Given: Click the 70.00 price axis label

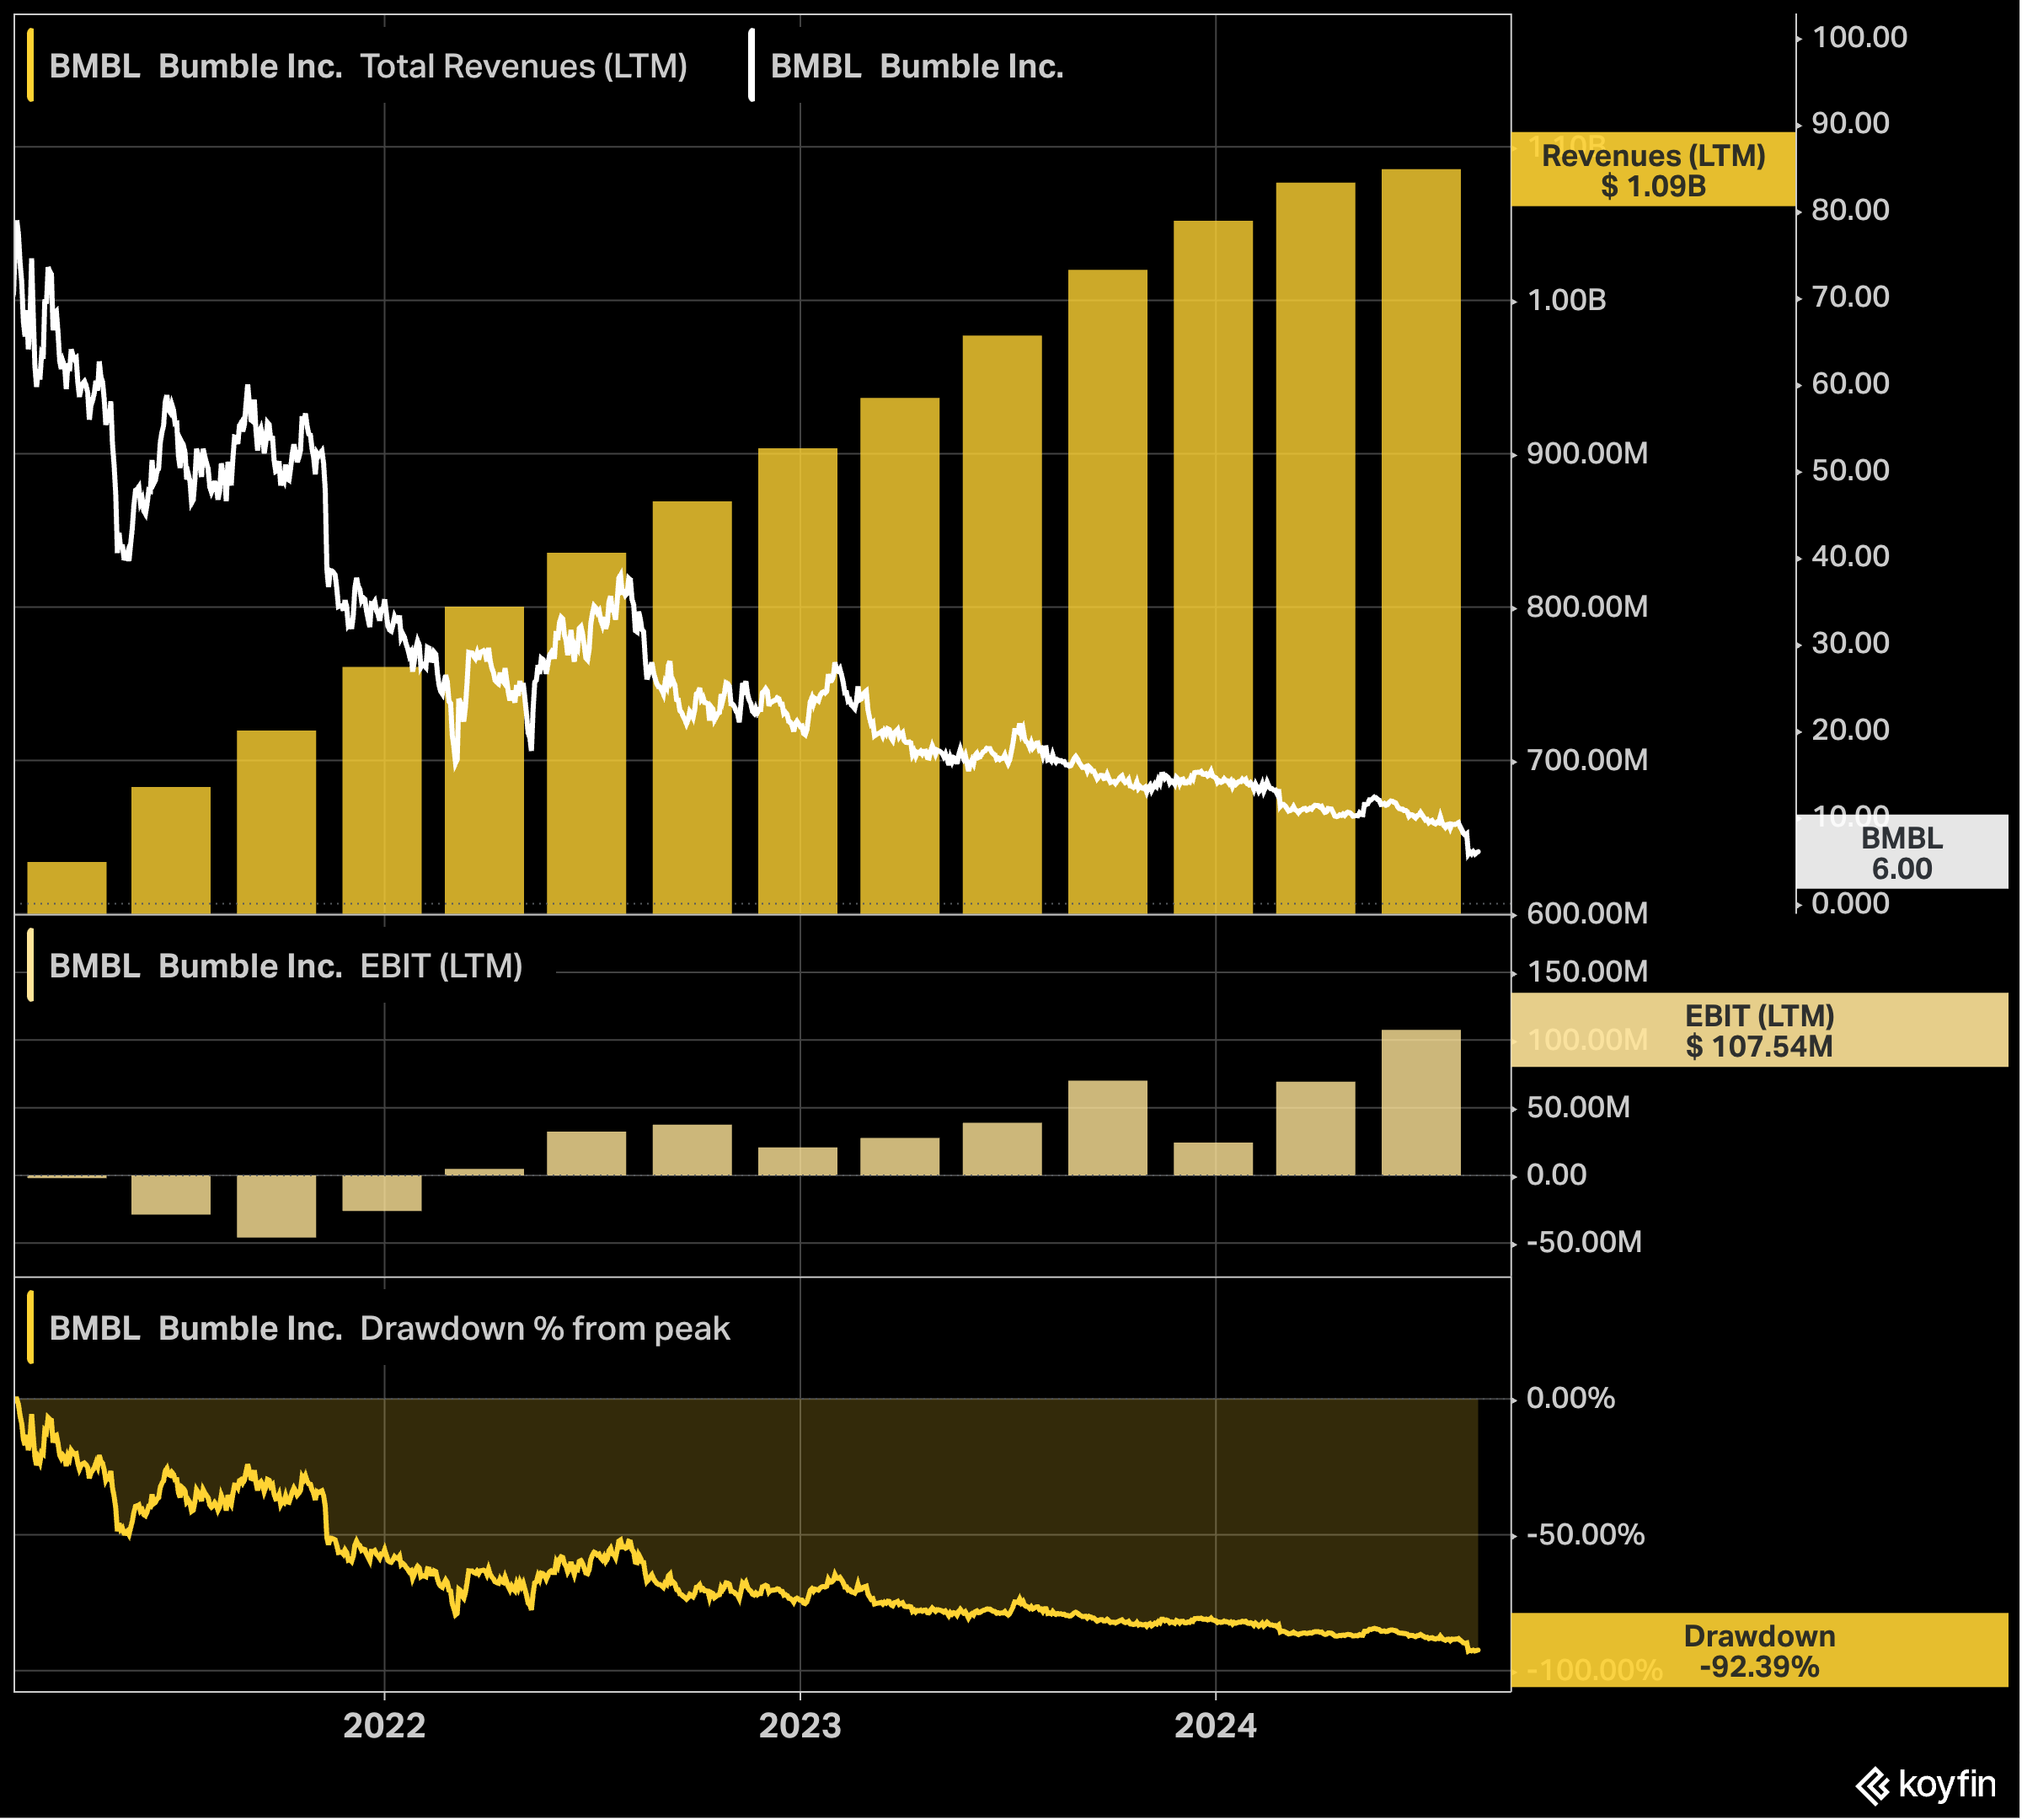Looking at the screenshot, I should [1852, 297].
